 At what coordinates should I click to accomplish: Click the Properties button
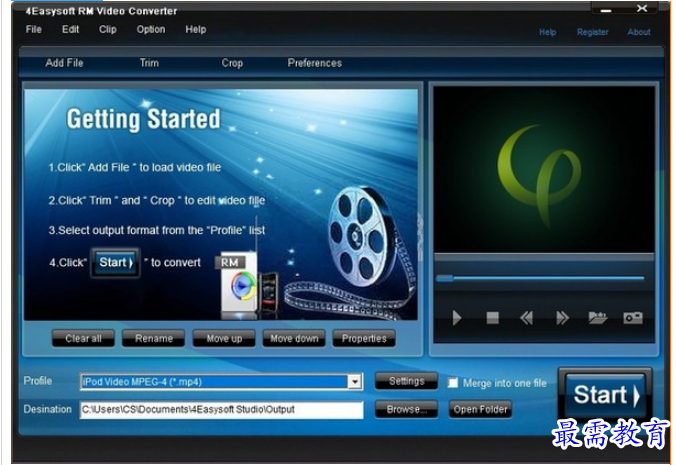click(364, 338)
